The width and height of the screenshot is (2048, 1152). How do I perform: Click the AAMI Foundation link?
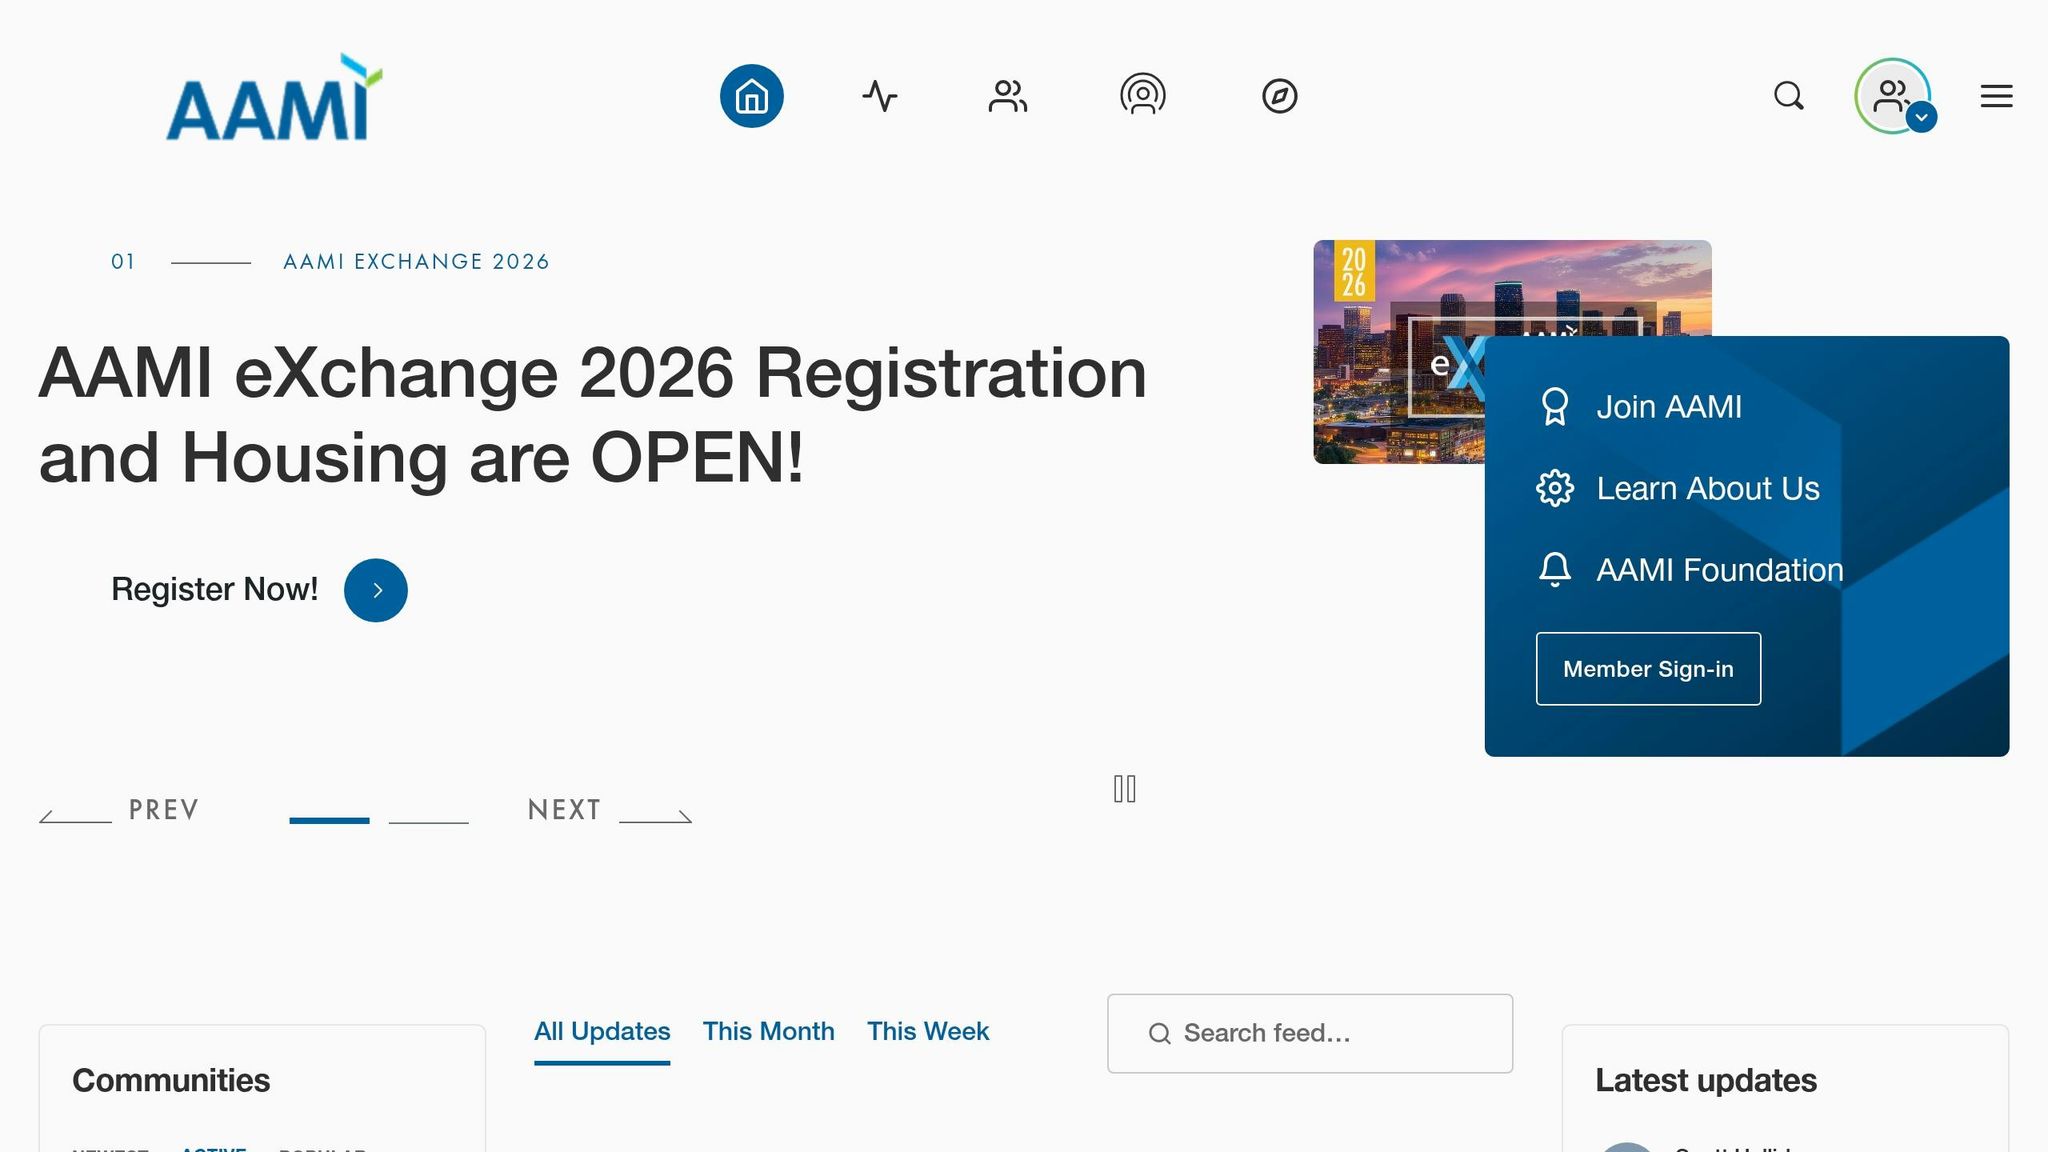coord(1720,570)
